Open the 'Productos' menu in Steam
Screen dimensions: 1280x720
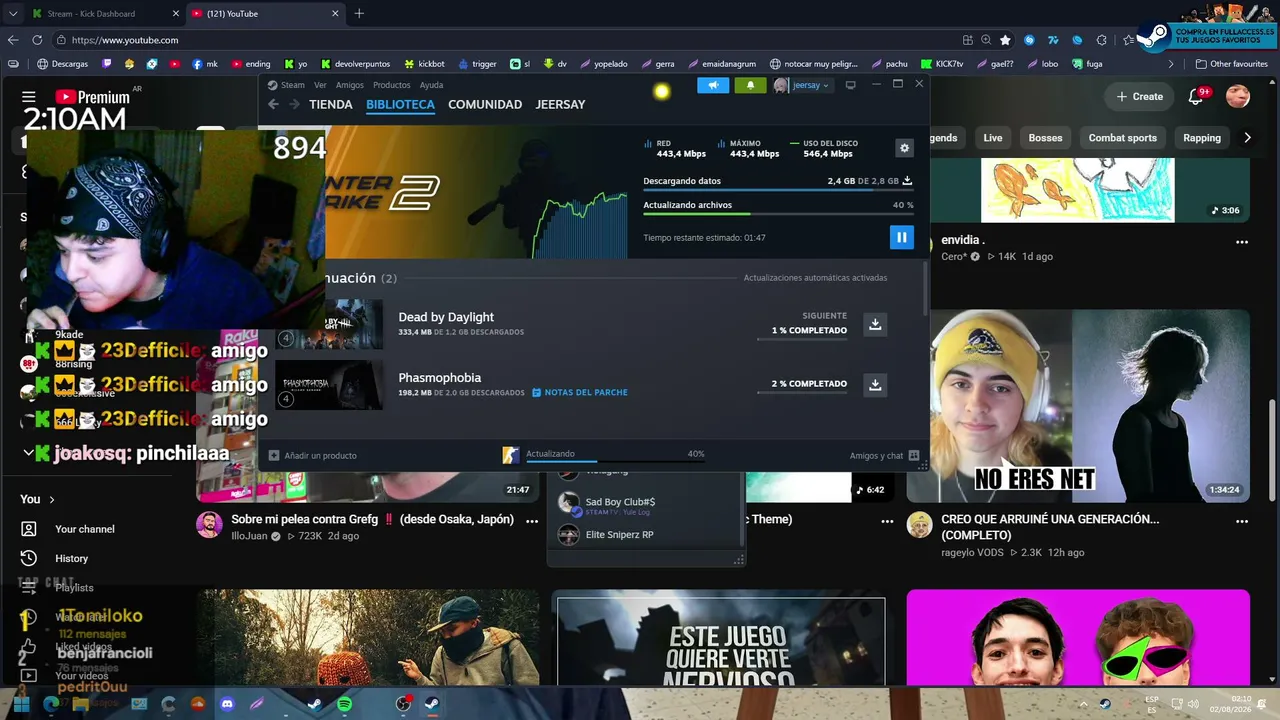pos(392,85)
